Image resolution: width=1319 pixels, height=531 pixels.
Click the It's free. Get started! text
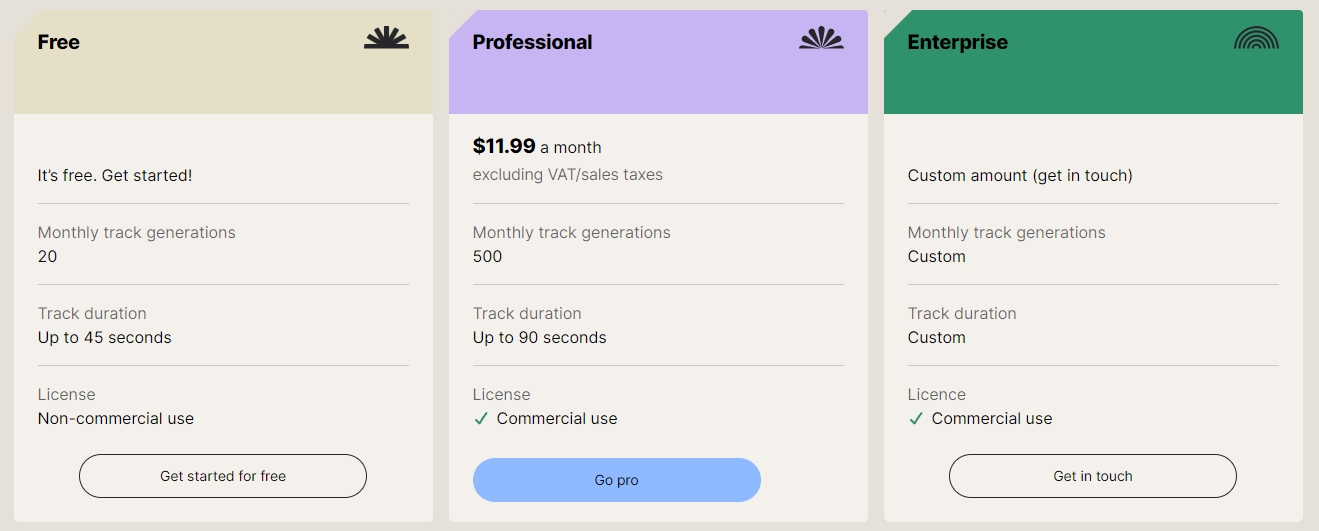[115, 176]
